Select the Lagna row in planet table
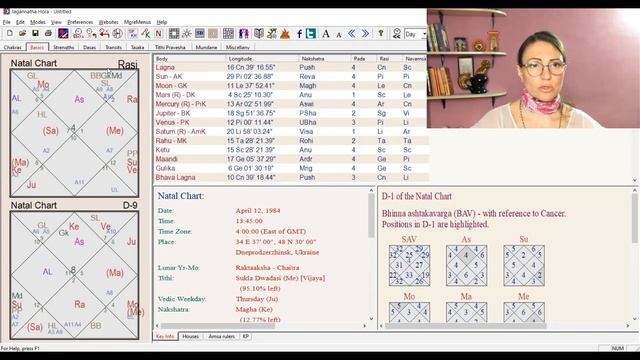This screenshot has width=640, height=360. tap(291, 67)
